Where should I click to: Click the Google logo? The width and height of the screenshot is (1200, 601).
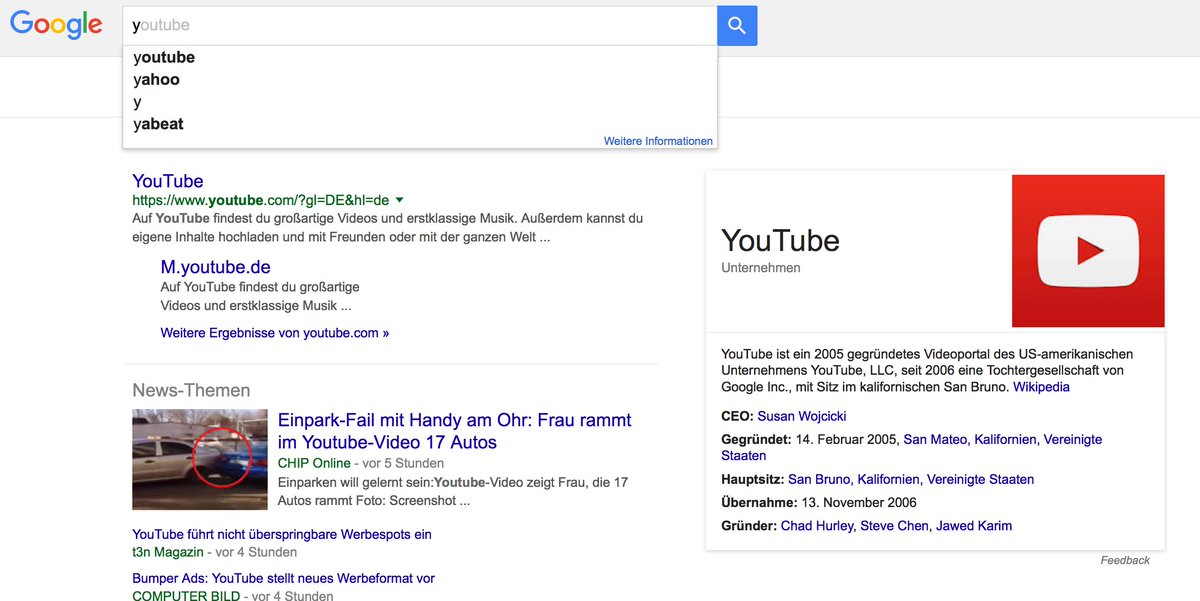point(56,25)
